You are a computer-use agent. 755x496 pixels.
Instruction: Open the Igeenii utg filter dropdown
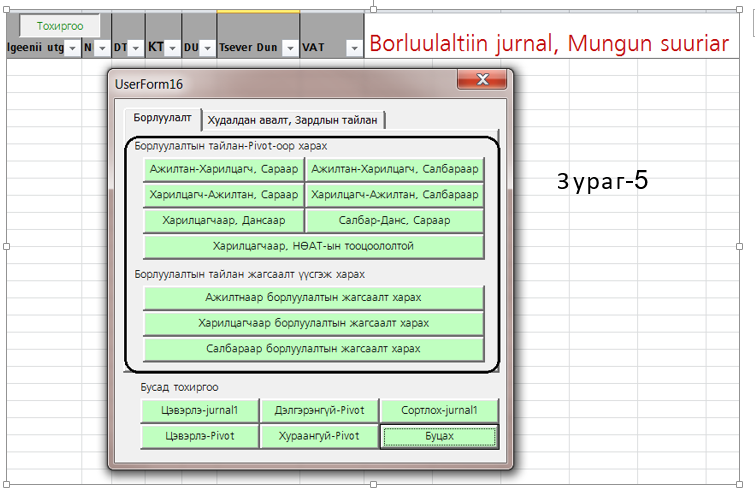[x=71, y=48]
